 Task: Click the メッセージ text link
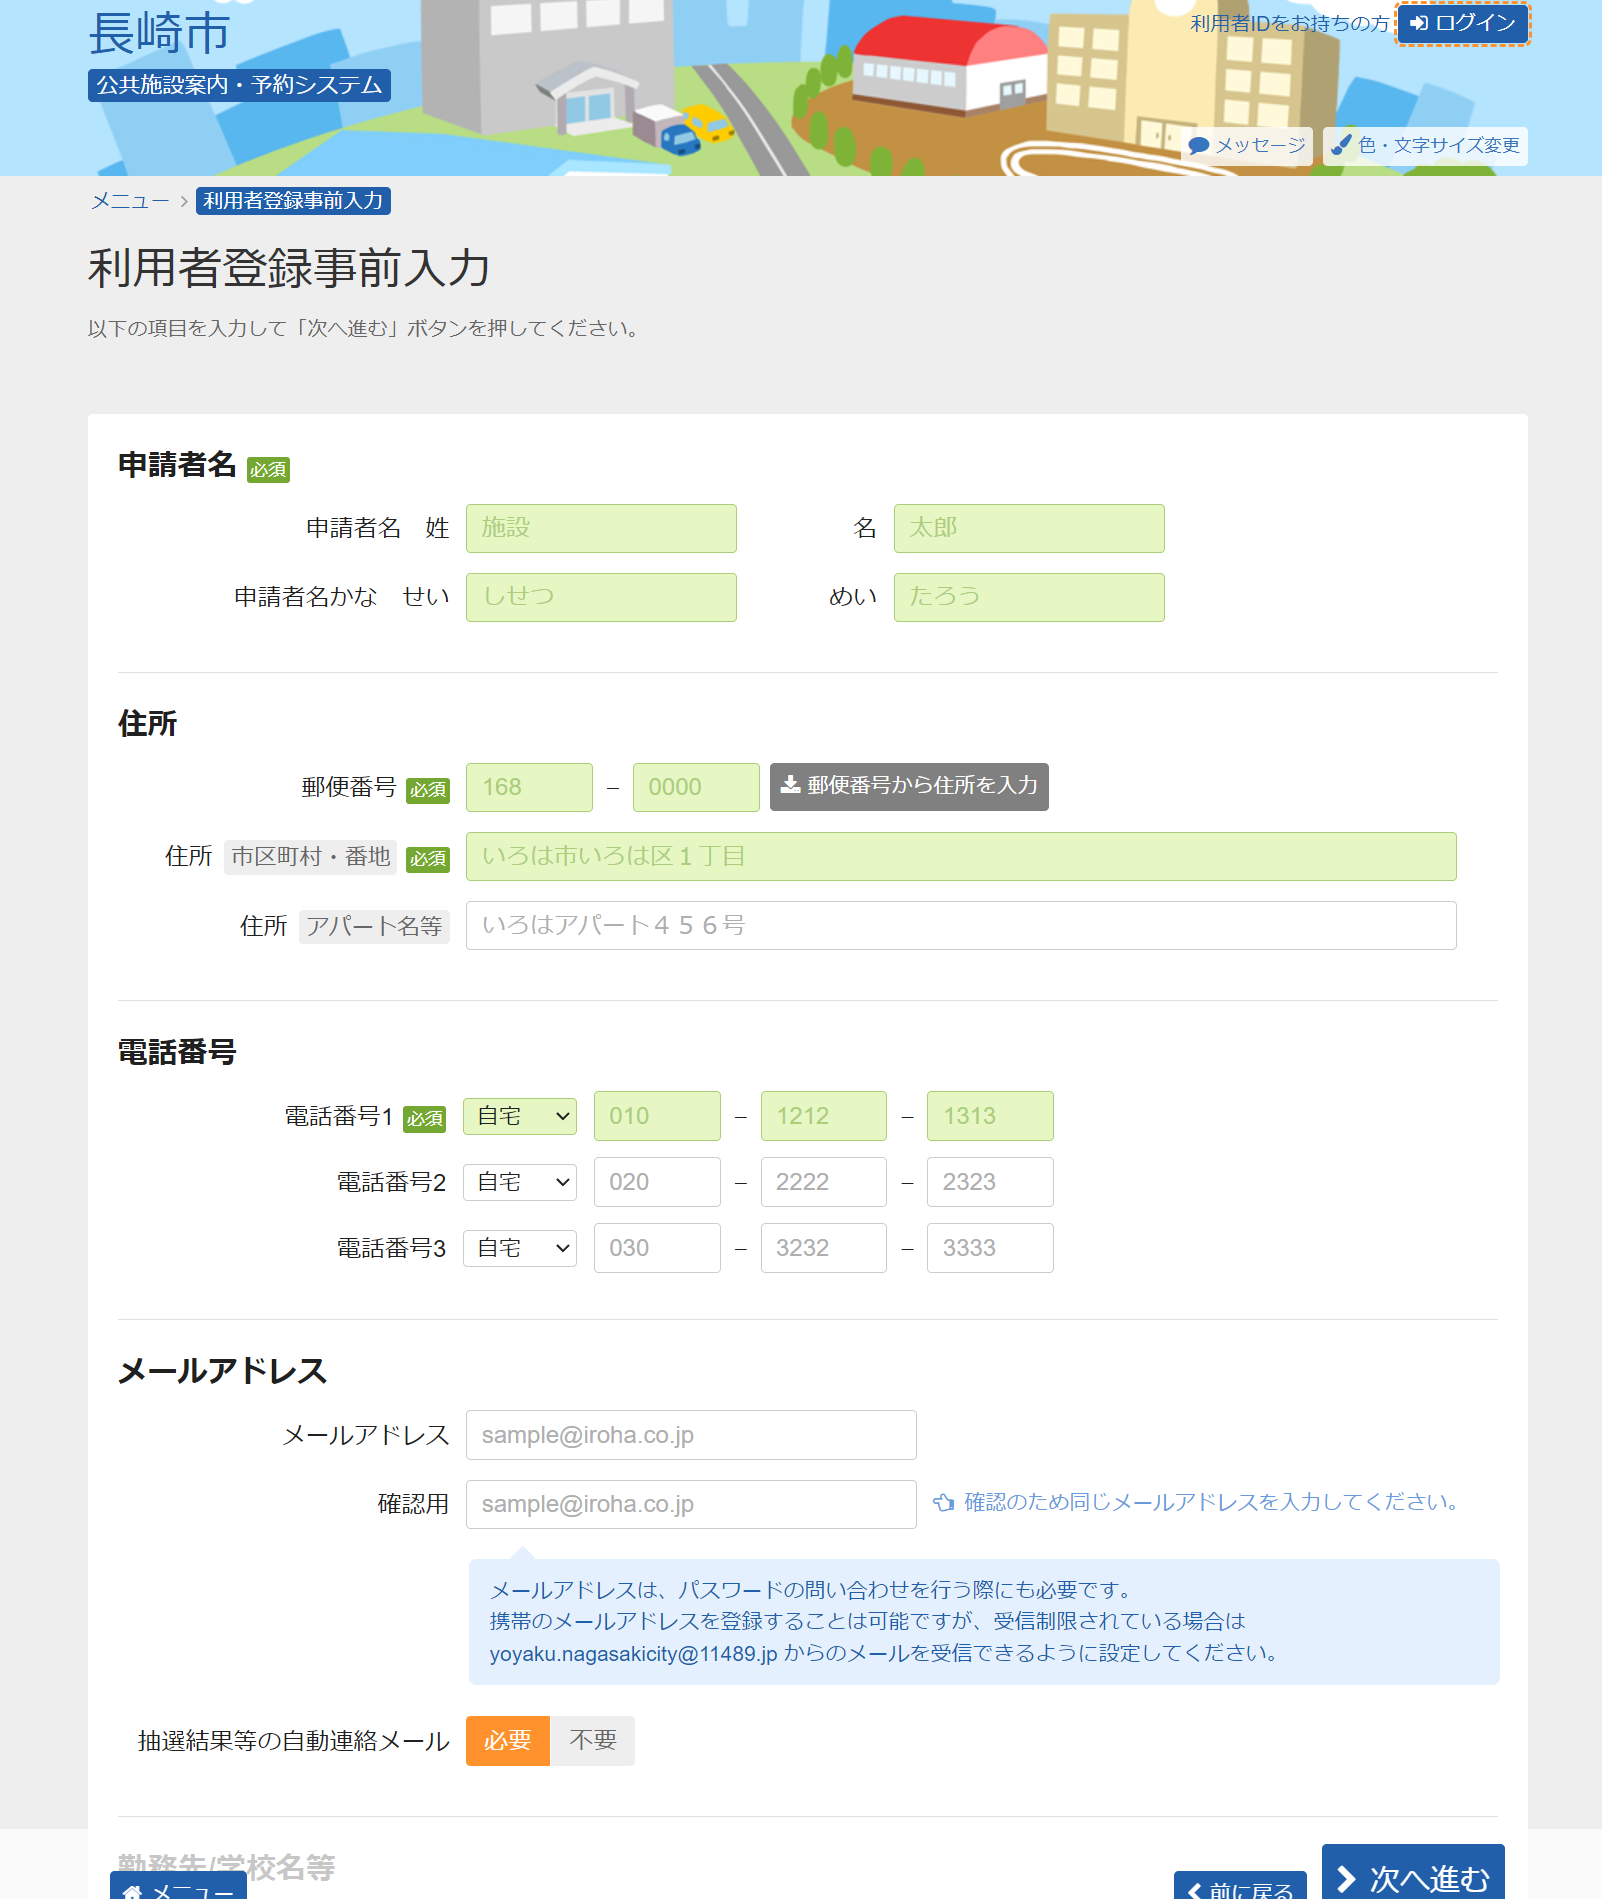click(1260, 146)
